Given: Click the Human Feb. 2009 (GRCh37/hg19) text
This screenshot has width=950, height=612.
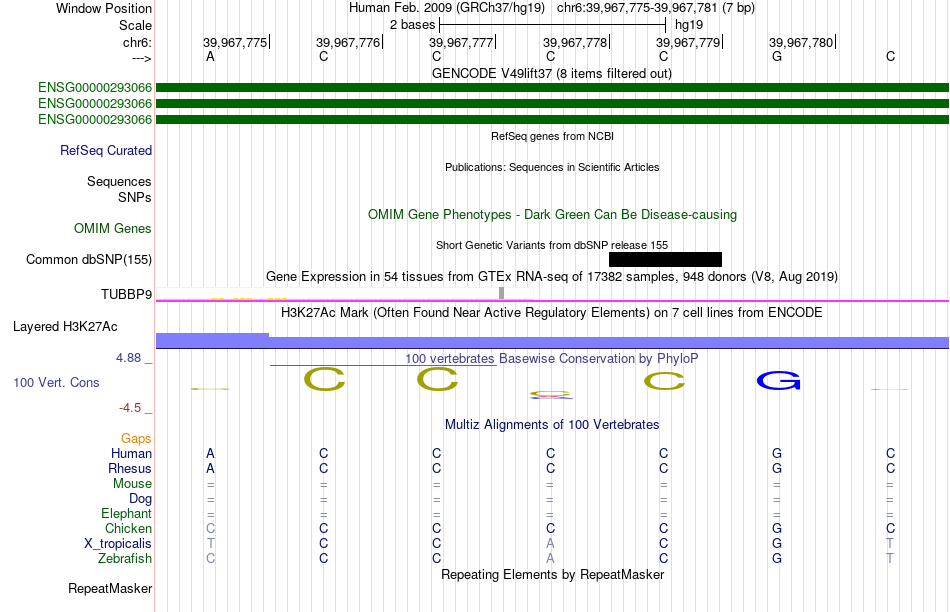Looking at the screenshot, I should pos(447,8).
